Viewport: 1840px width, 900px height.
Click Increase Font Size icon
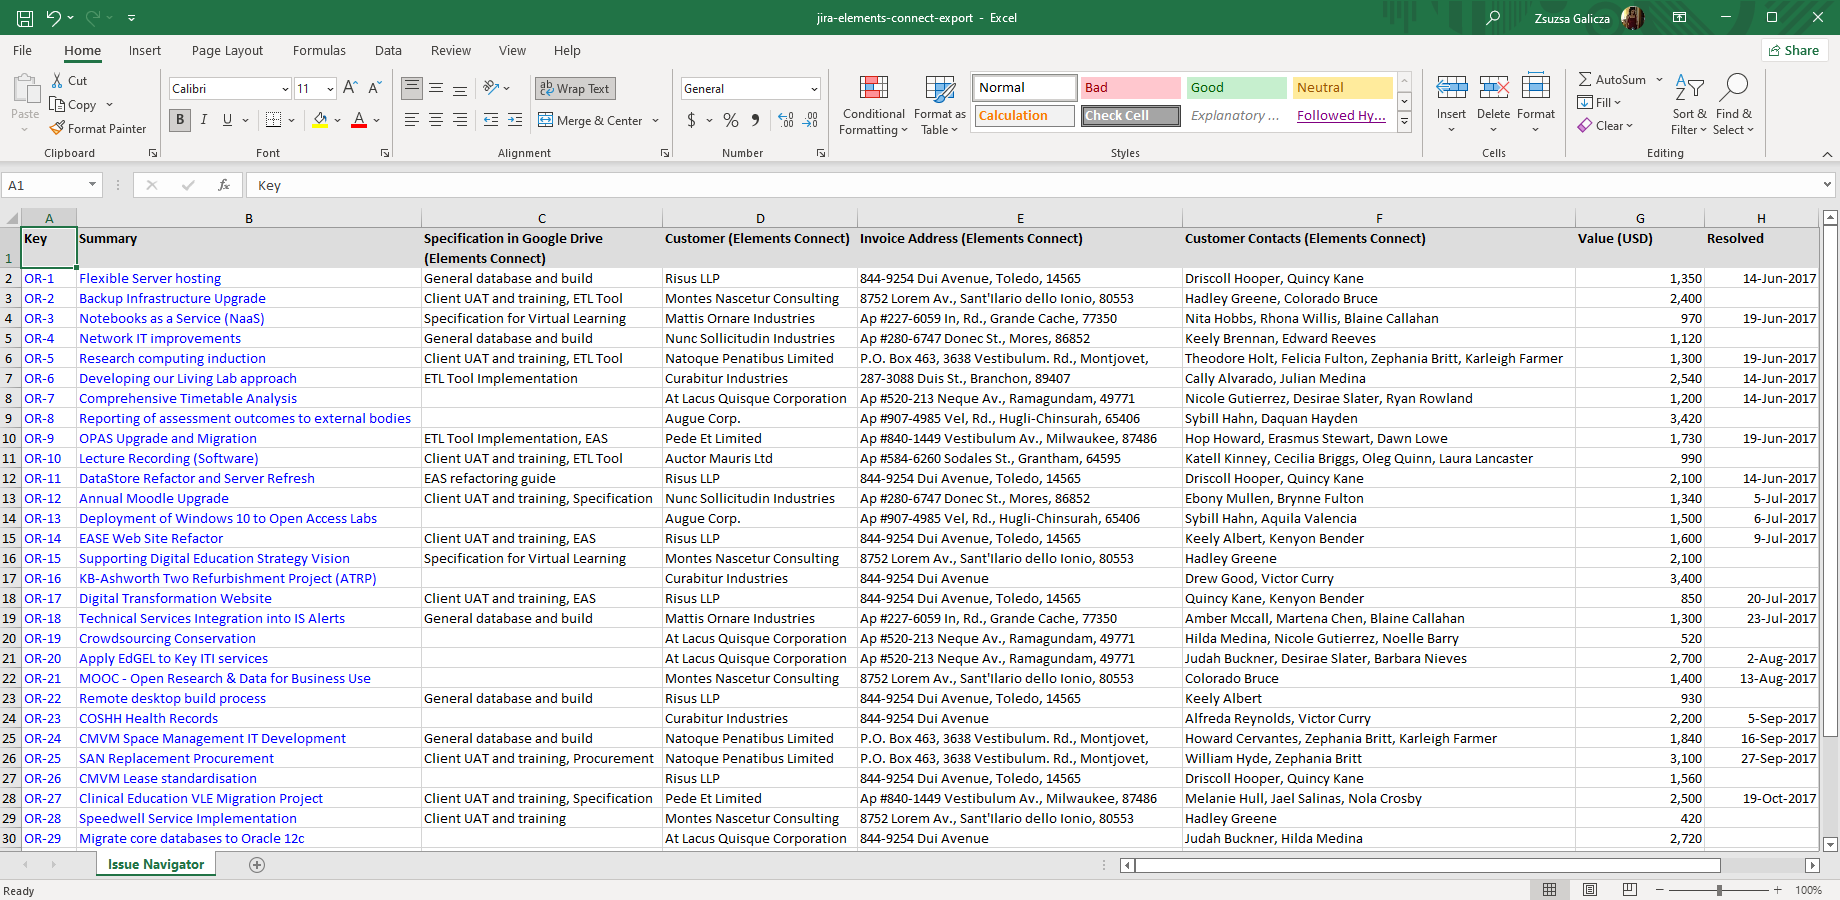(350, 88)
